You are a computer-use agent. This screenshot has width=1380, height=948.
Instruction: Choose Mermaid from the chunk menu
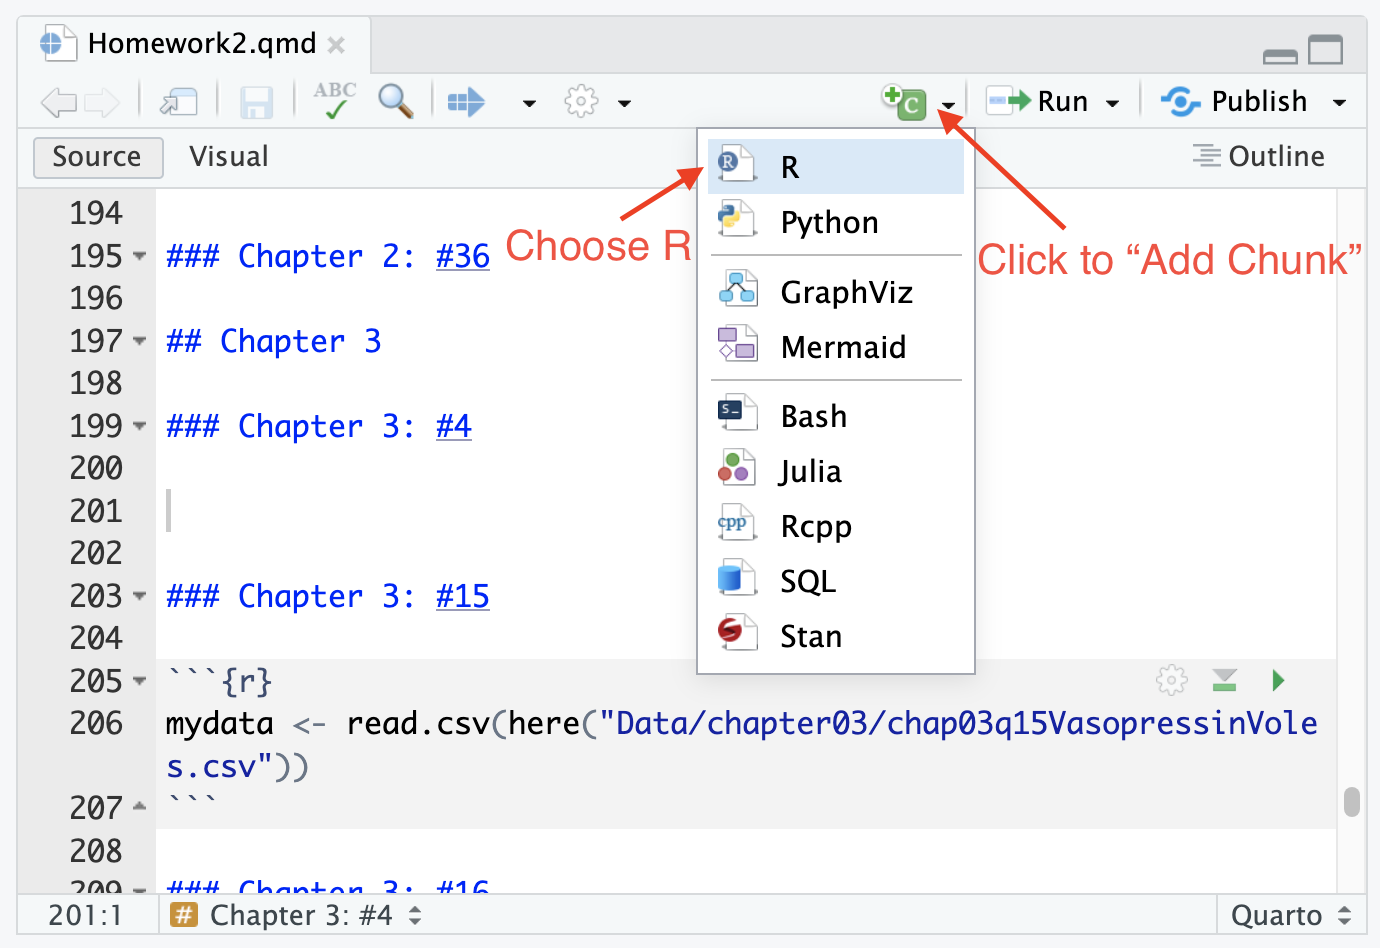(835, 346)
